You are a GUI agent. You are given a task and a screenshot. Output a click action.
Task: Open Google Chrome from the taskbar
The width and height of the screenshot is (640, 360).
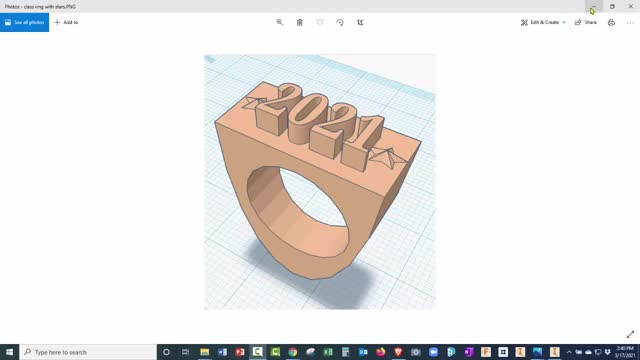click(x=293, y=352)
